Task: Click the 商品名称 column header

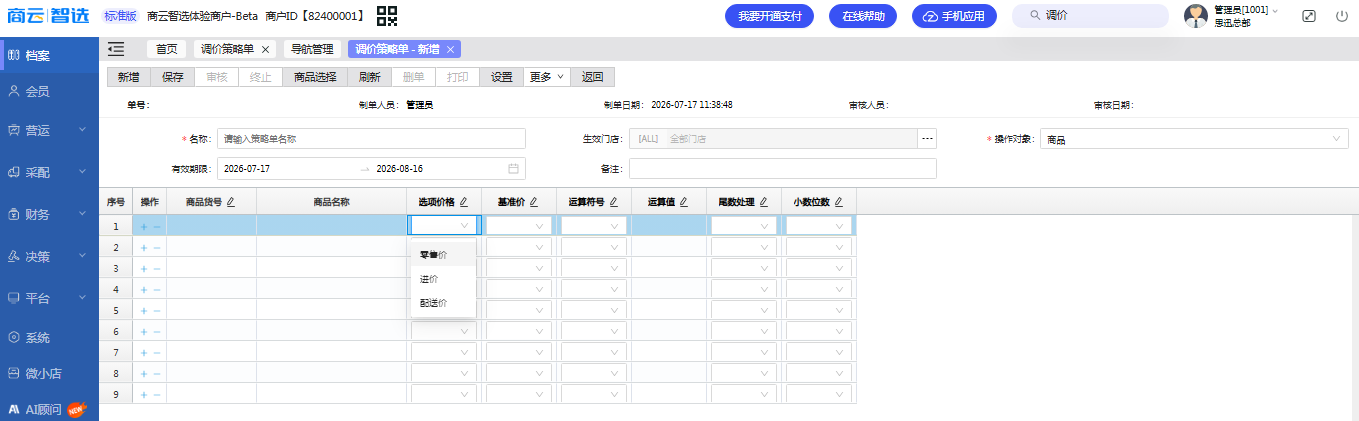Action: [x=331, y=202]
